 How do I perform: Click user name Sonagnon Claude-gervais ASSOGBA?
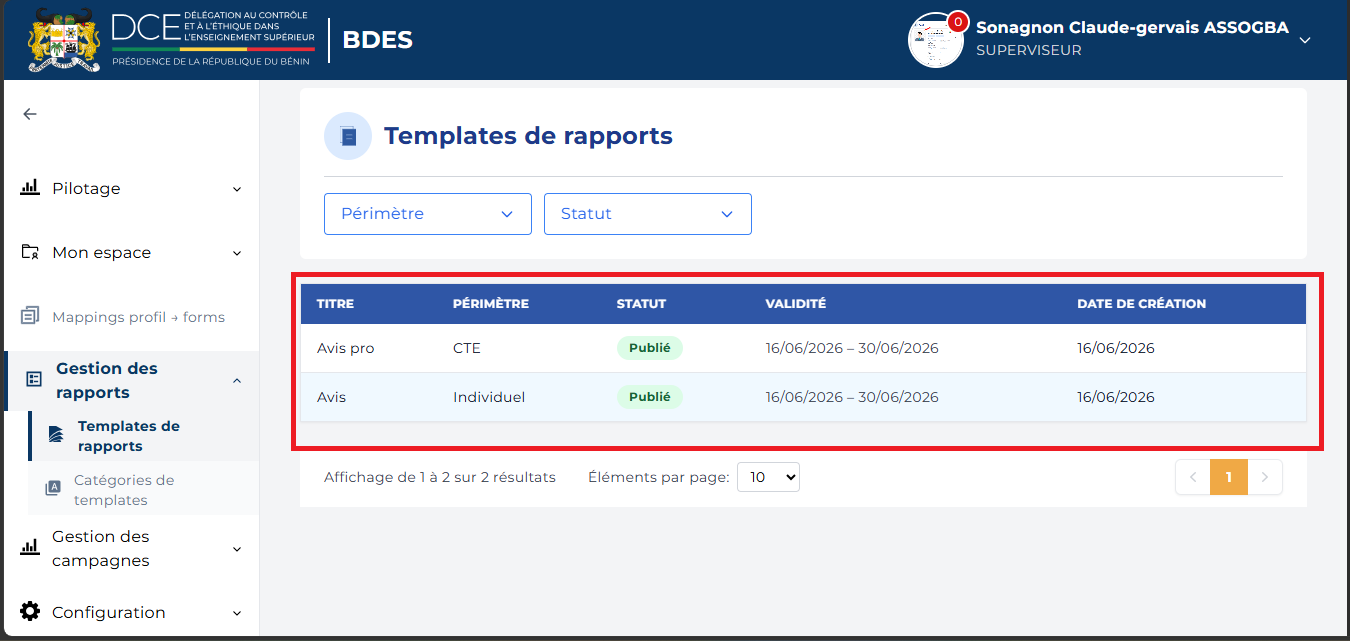[x=1132, y=28]
